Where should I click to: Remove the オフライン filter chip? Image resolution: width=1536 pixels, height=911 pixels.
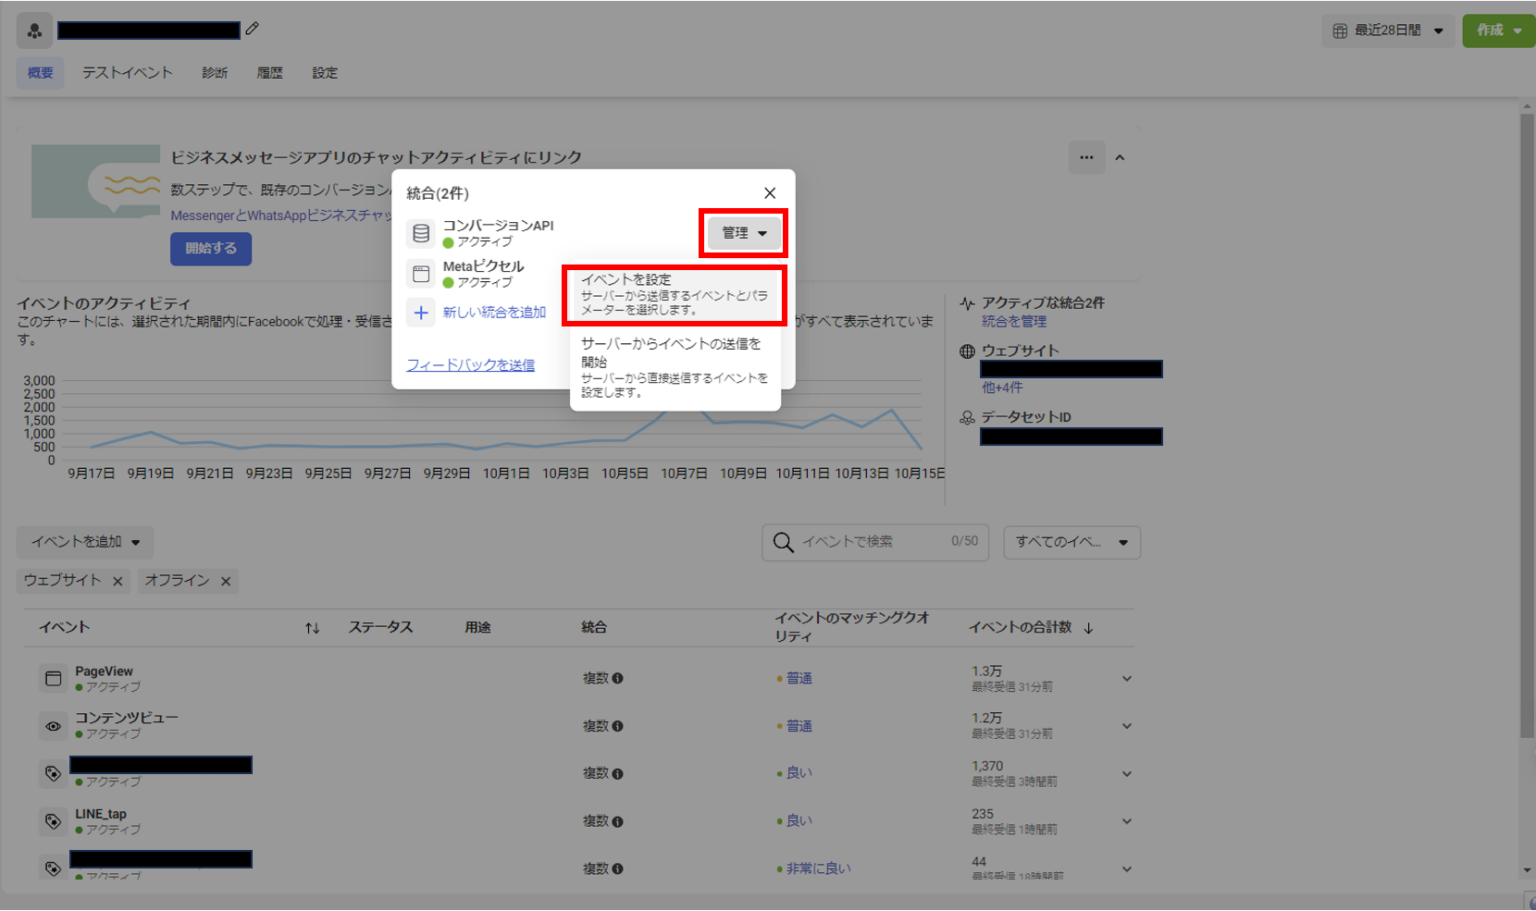click(x=226, y=581)
